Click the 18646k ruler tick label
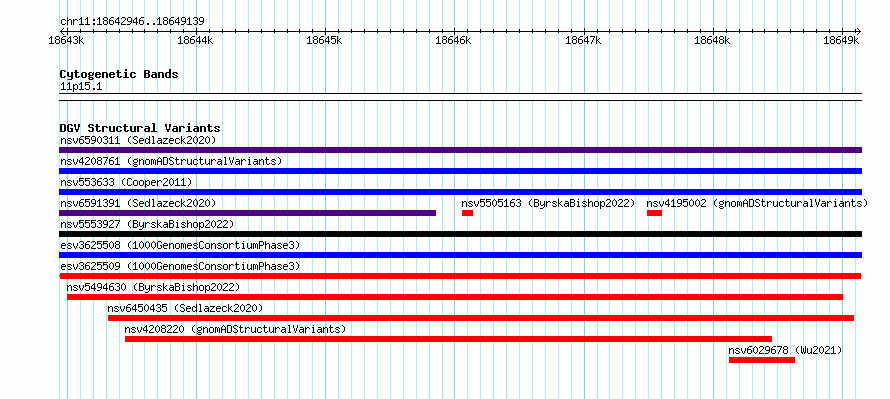 [x=454, y=40]
